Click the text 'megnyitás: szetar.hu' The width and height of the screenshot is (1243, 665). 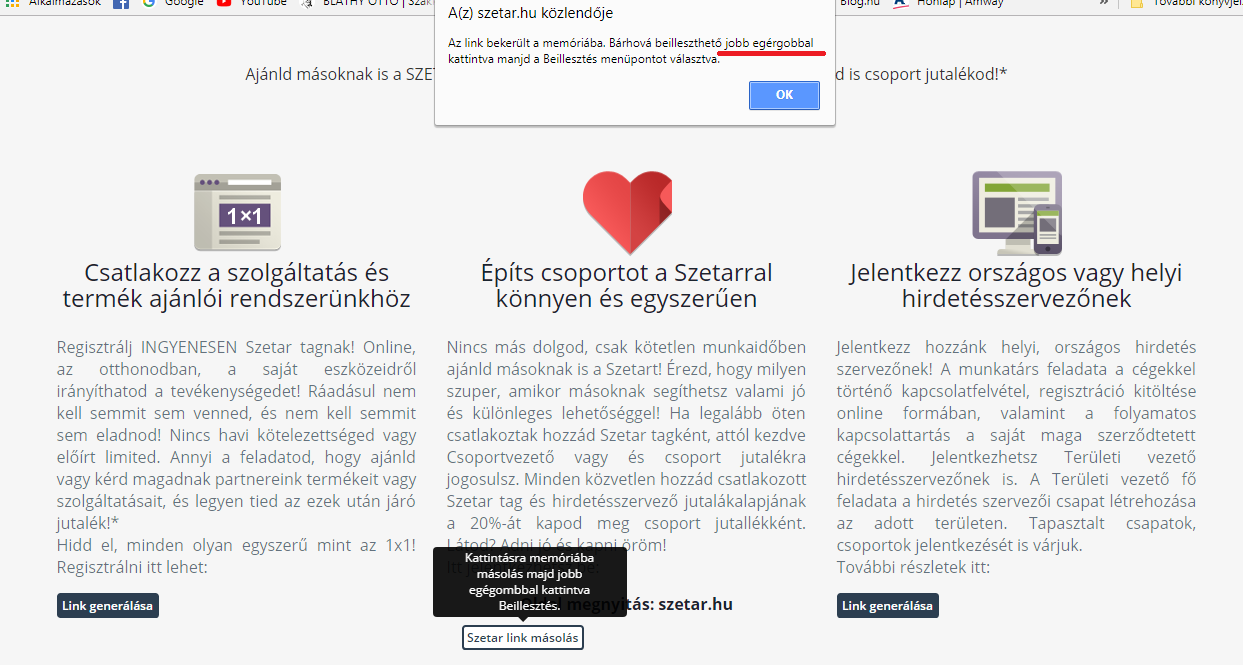coord(650,604)
